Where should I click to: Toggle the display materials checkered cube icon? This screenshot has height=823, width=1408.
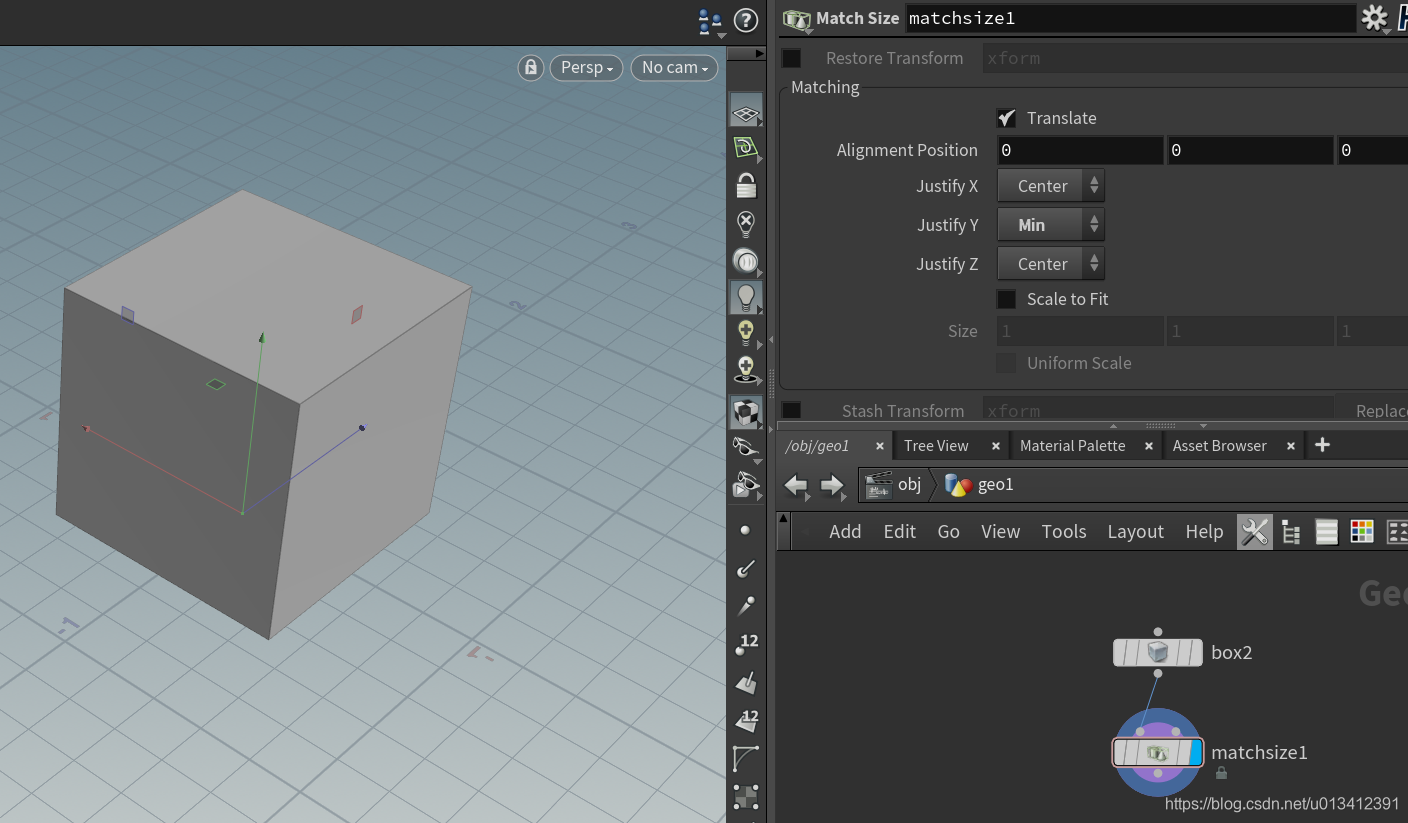coord(745,411)
